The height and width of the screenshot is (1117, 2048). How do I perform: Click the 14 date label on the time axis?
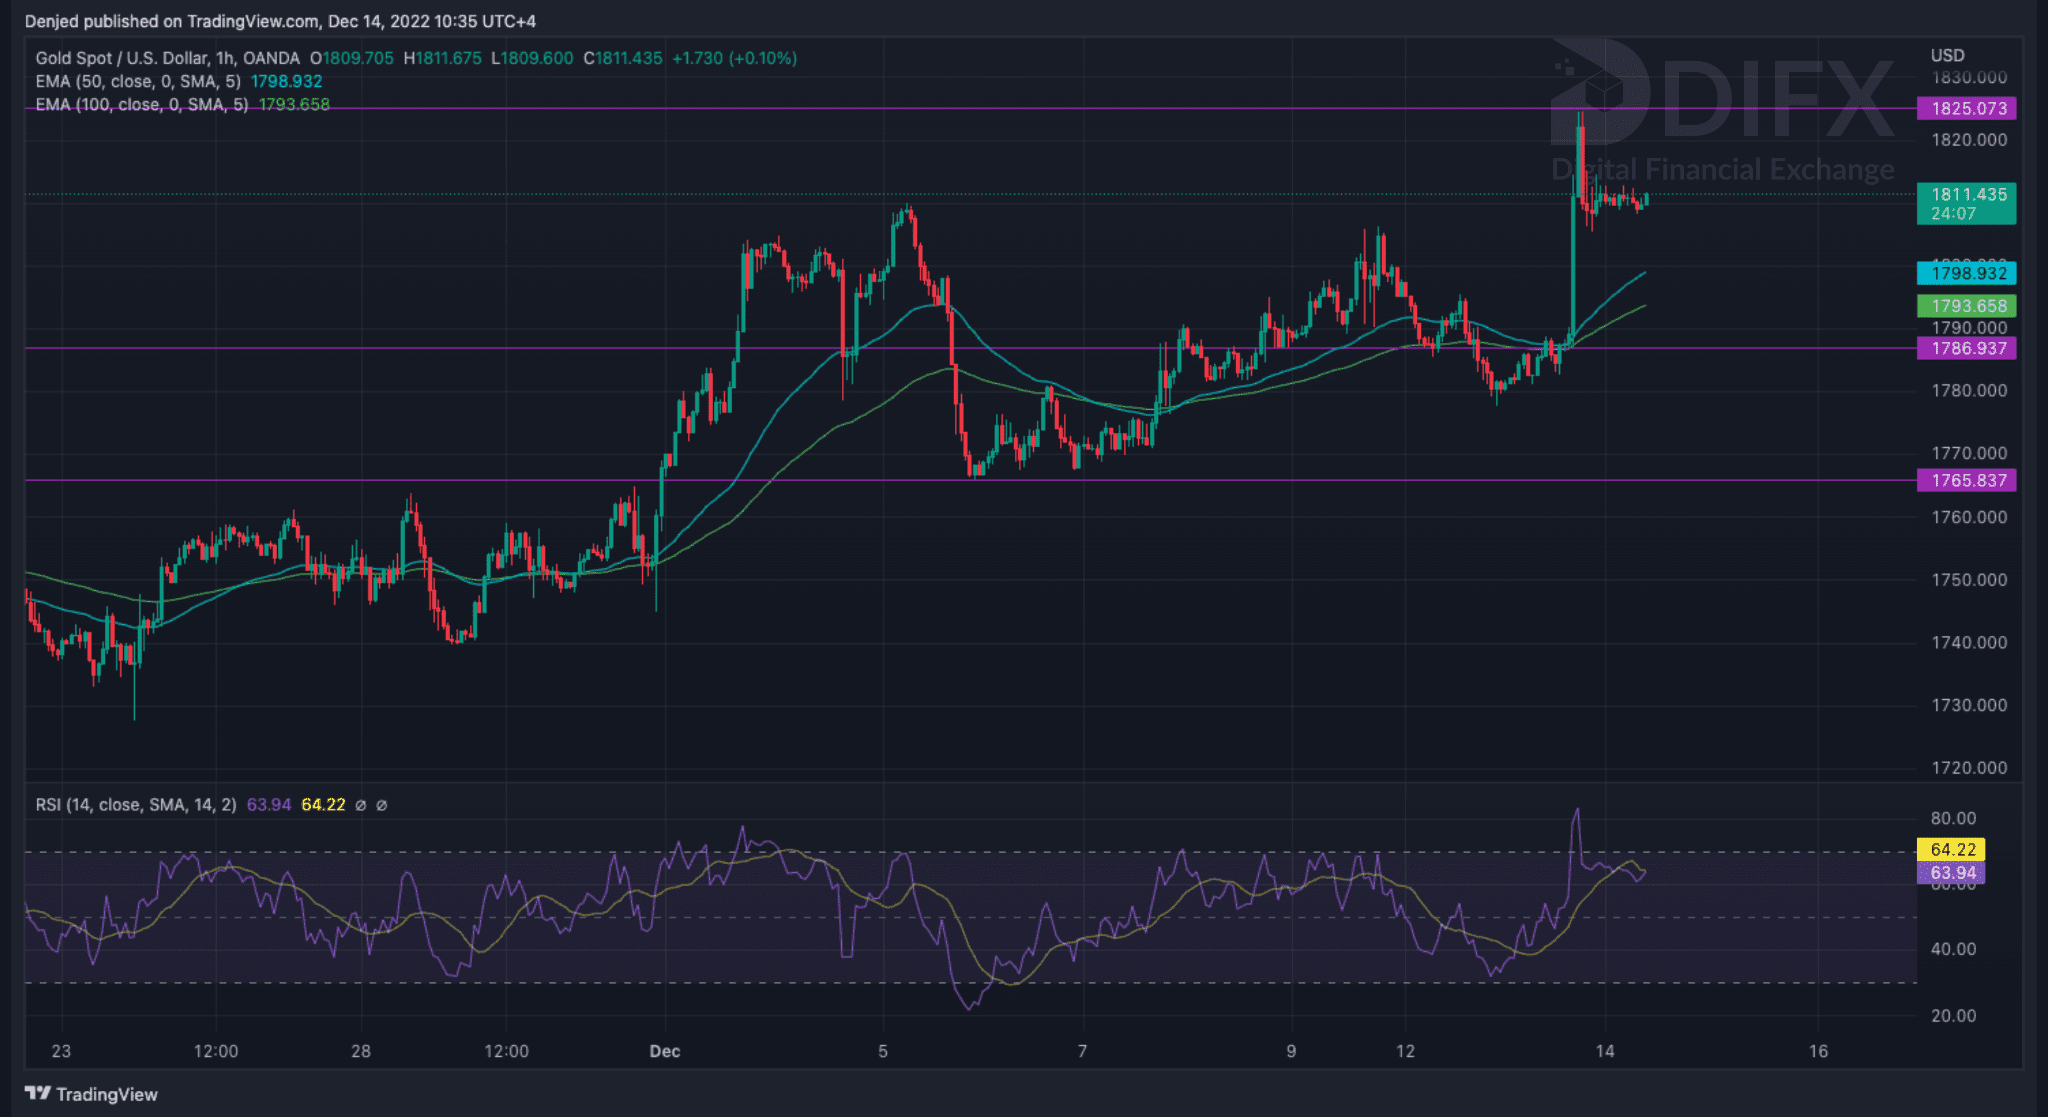(1604, 1051)
